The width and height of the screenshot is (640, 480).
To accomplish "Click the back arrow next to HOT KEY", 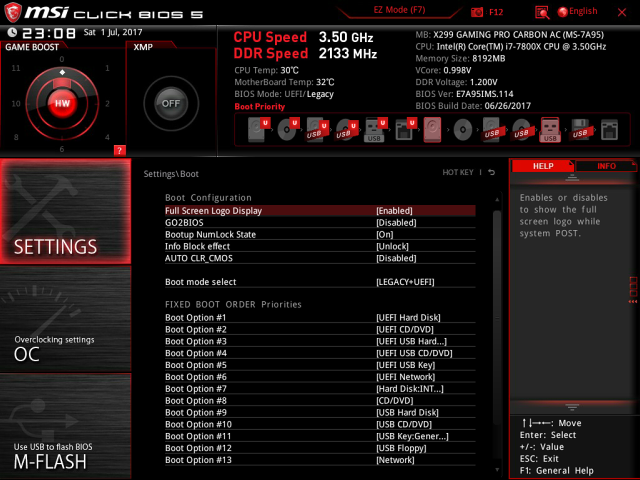I will tap(492, 172).
